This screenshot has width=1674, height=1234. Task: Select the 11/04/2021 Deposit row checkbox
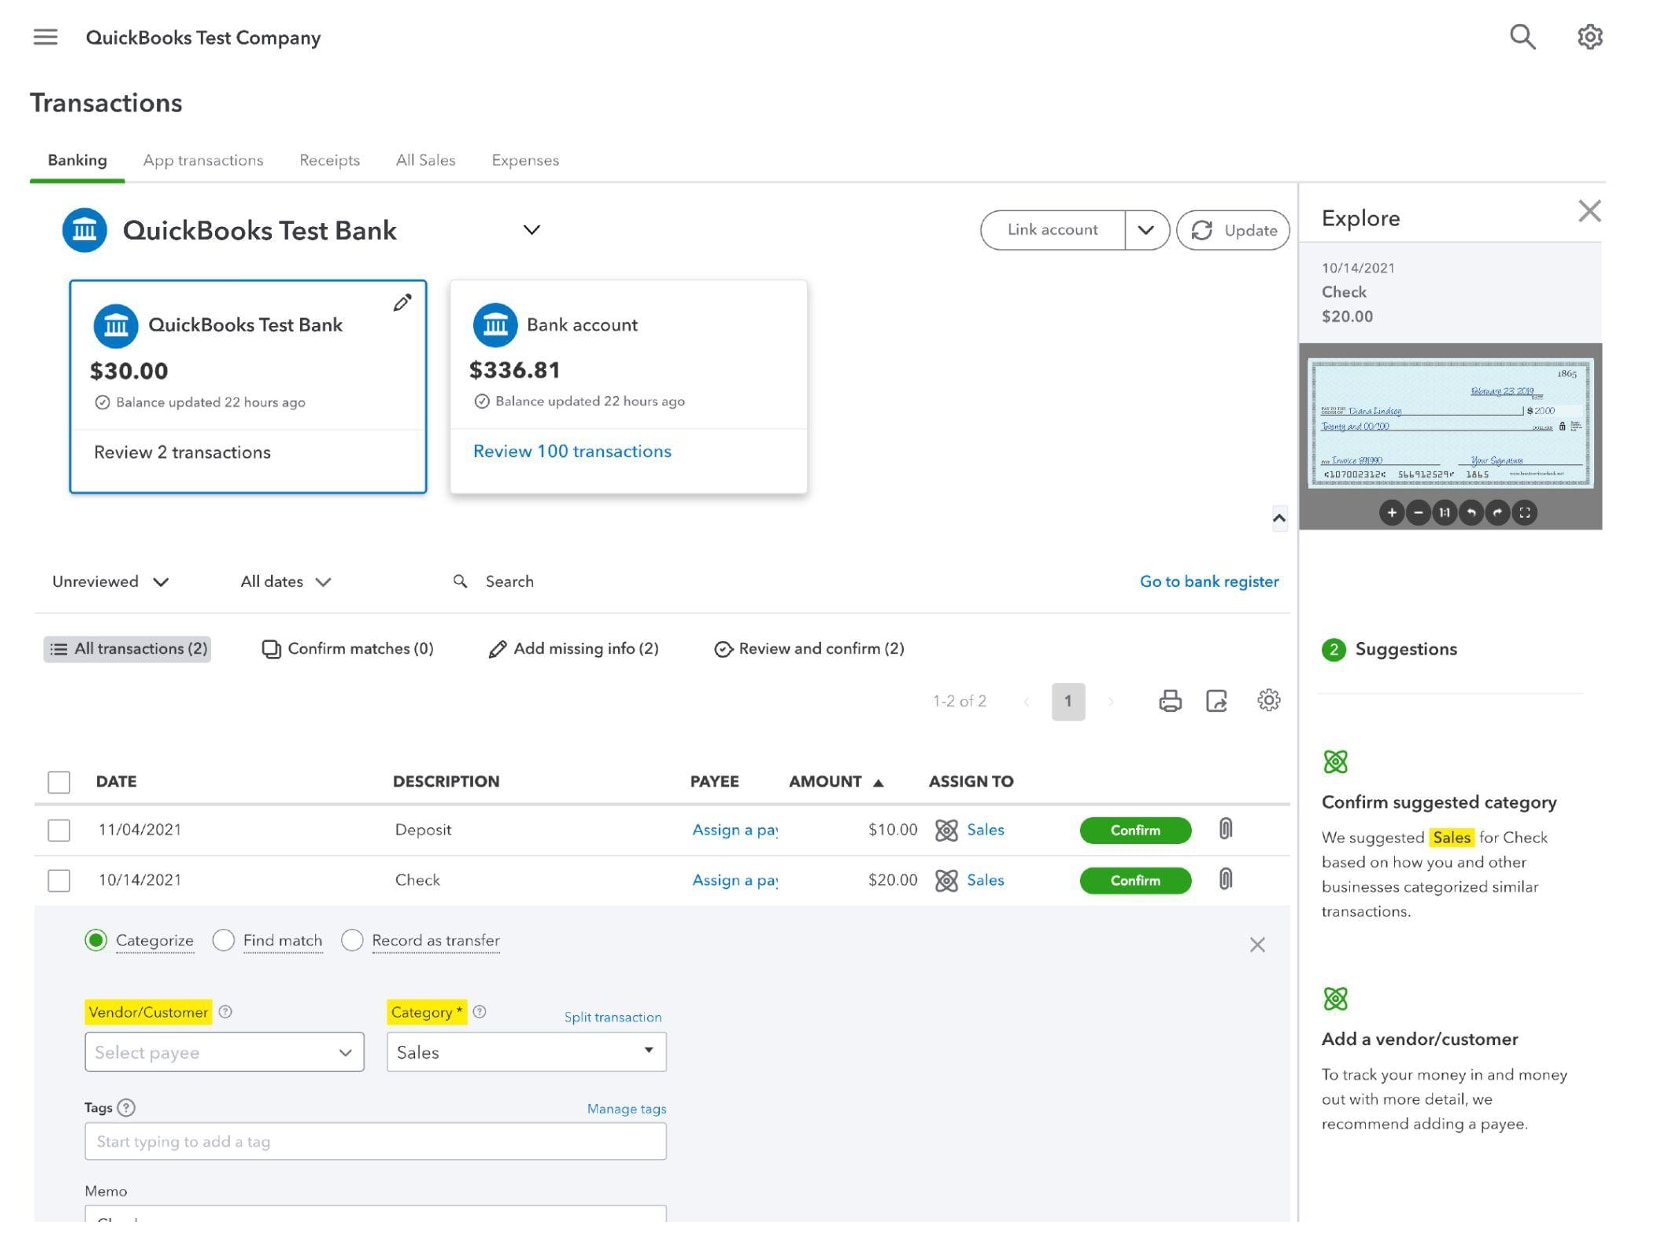click(59, 830)
